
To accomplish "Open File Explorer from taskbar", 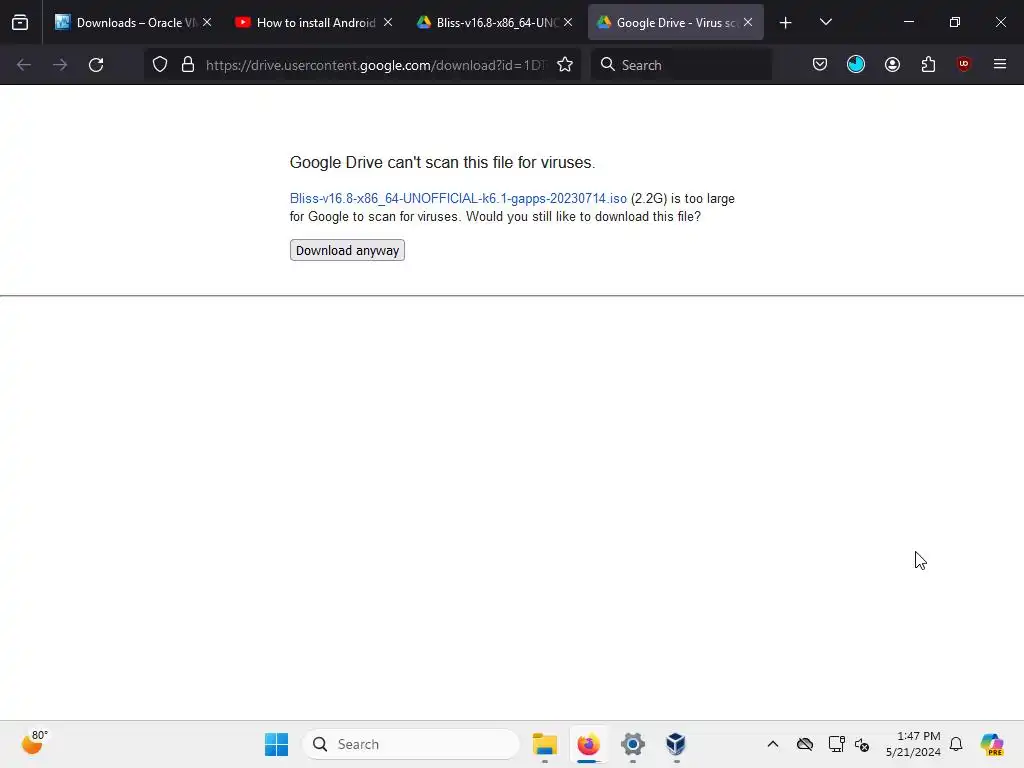I will 545,744.
